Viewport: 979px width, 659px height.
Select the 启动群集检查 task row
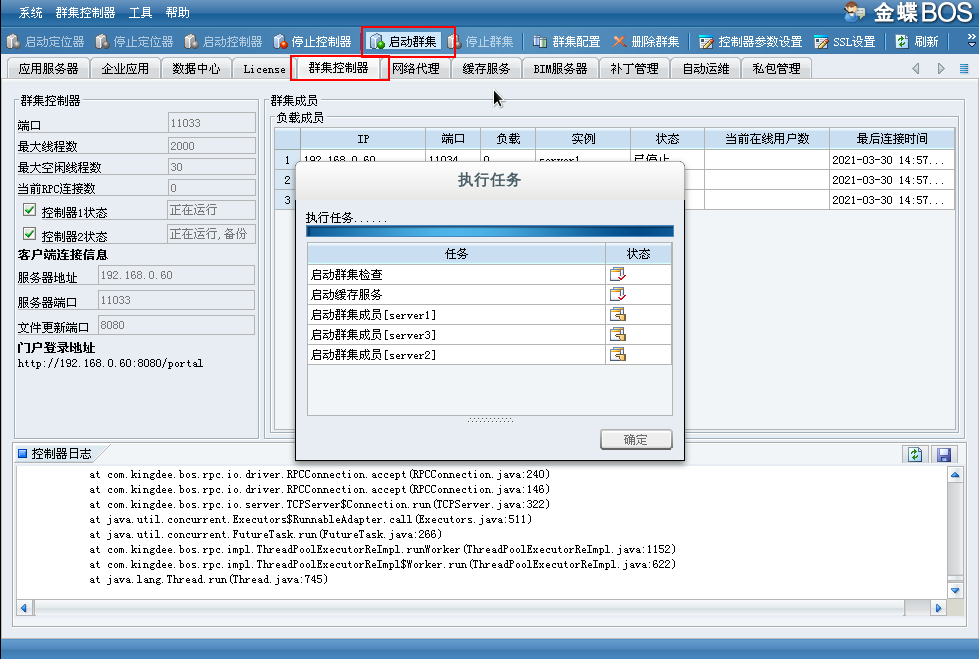coord(490,274)
